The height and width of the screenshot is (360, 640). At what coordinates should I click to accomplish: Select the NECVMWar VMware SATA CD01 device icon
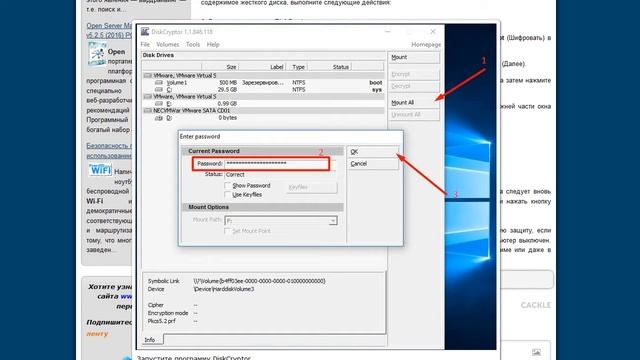click(x=148, y=111)
